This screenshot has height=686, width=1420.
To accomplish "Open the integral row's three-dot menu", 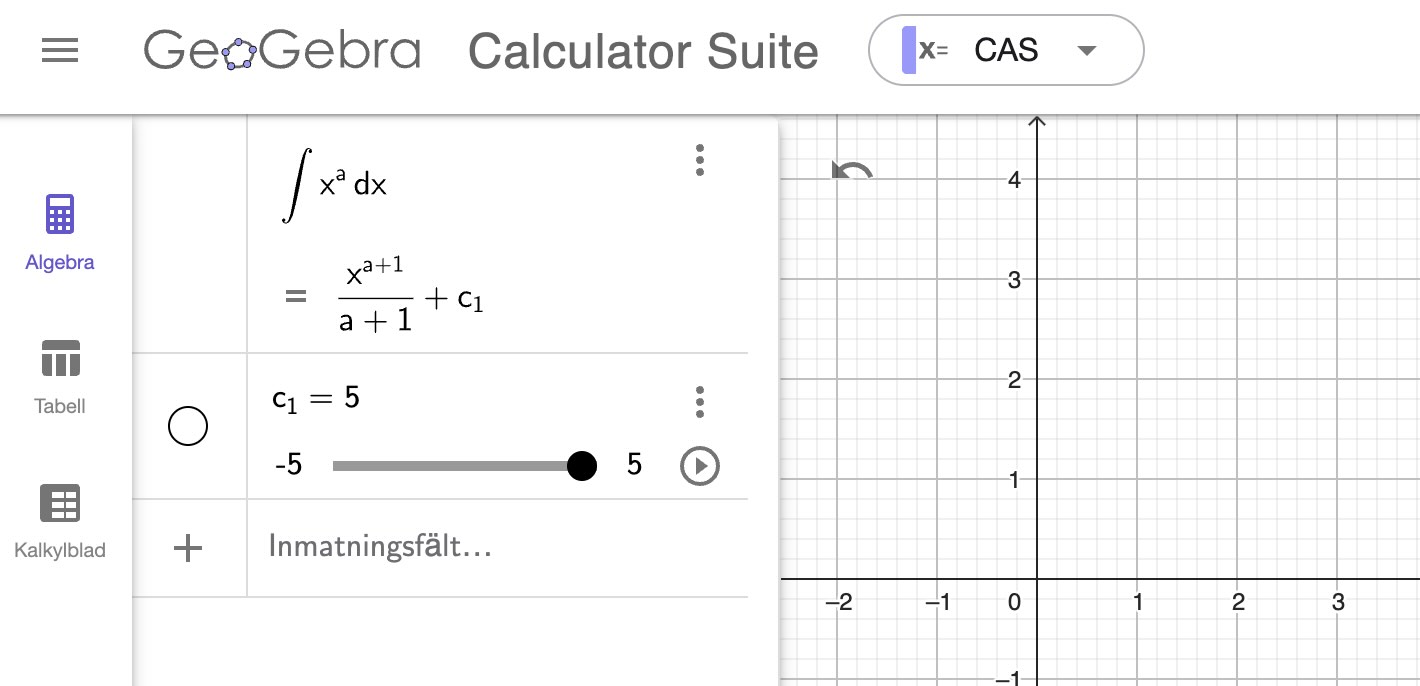I will click(699, 160).
